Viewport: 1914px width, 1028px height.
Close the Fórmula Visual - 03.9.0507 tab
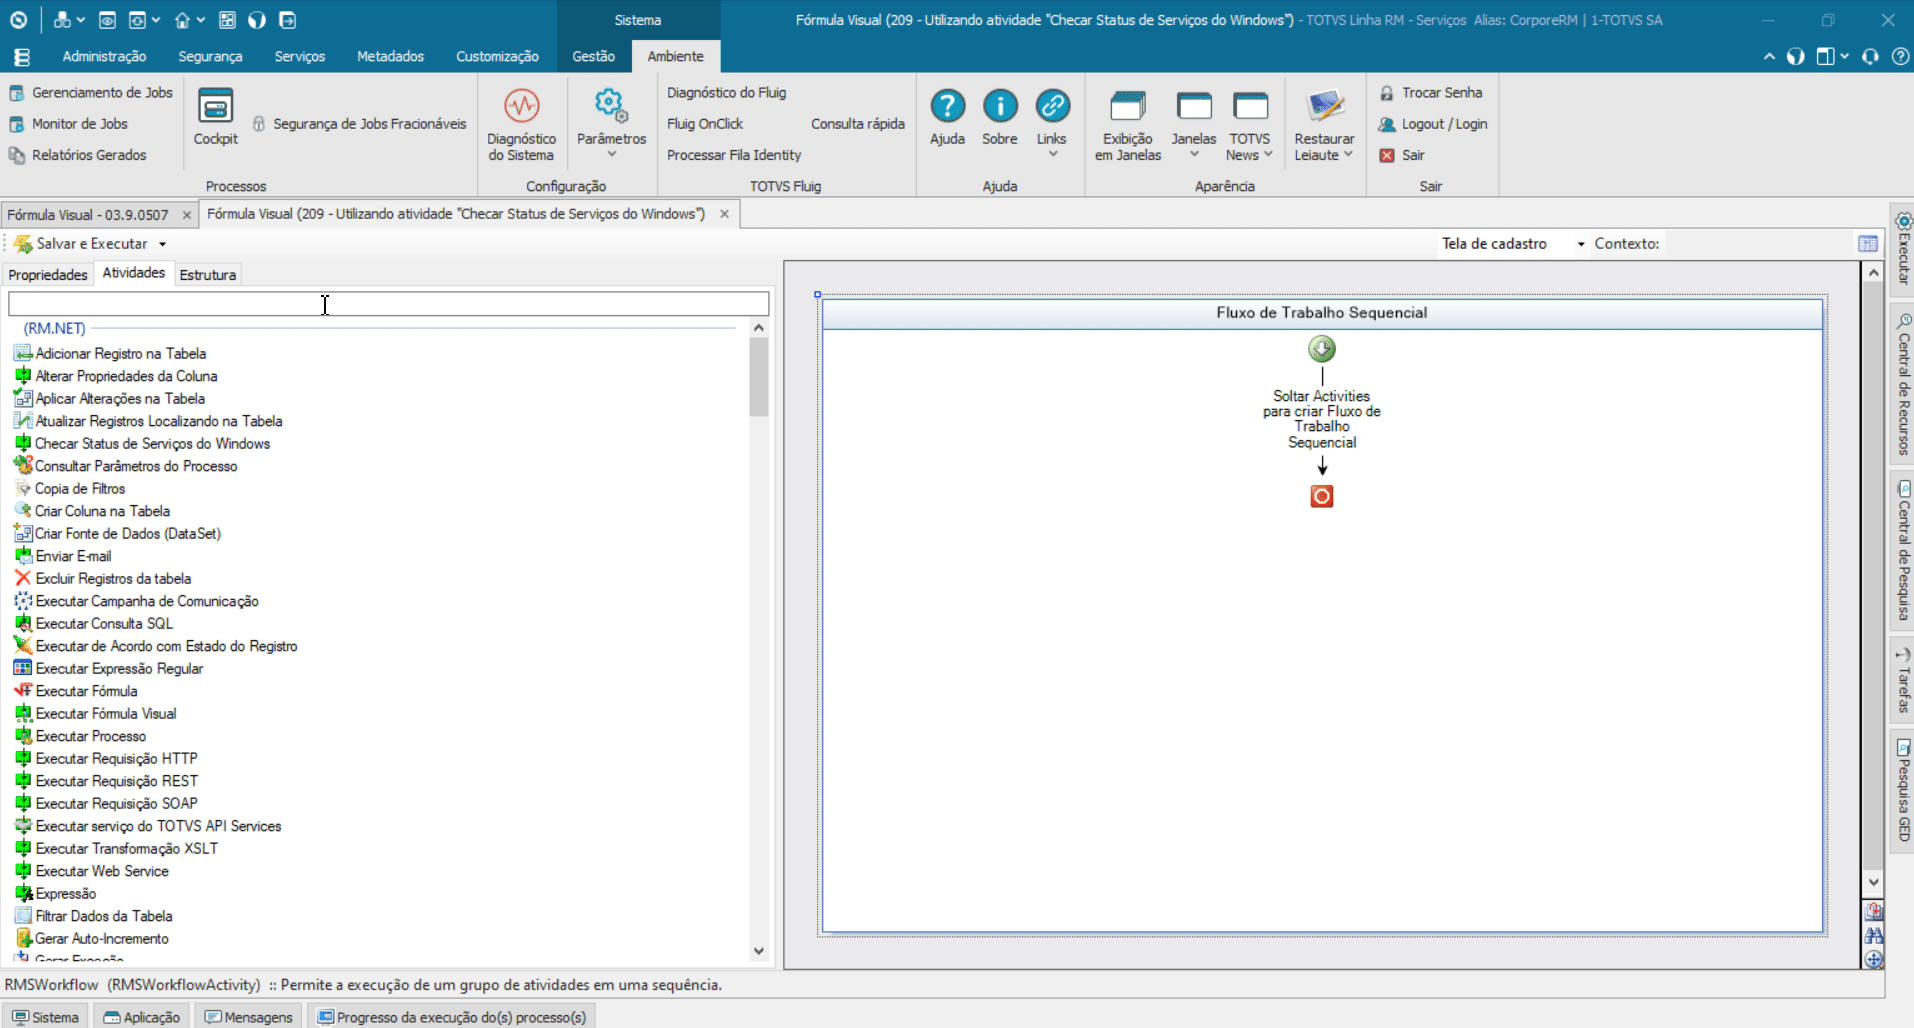coord(187,215)
